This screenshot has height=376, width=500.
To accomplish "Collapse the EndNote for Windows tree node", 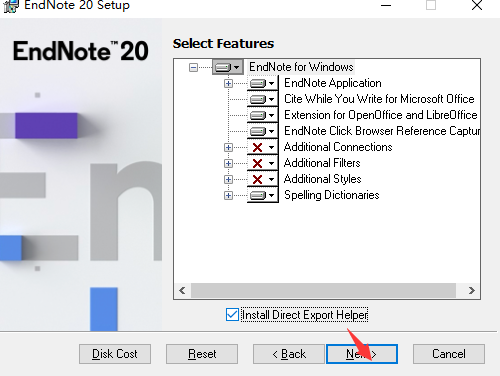I will [193, 67].
